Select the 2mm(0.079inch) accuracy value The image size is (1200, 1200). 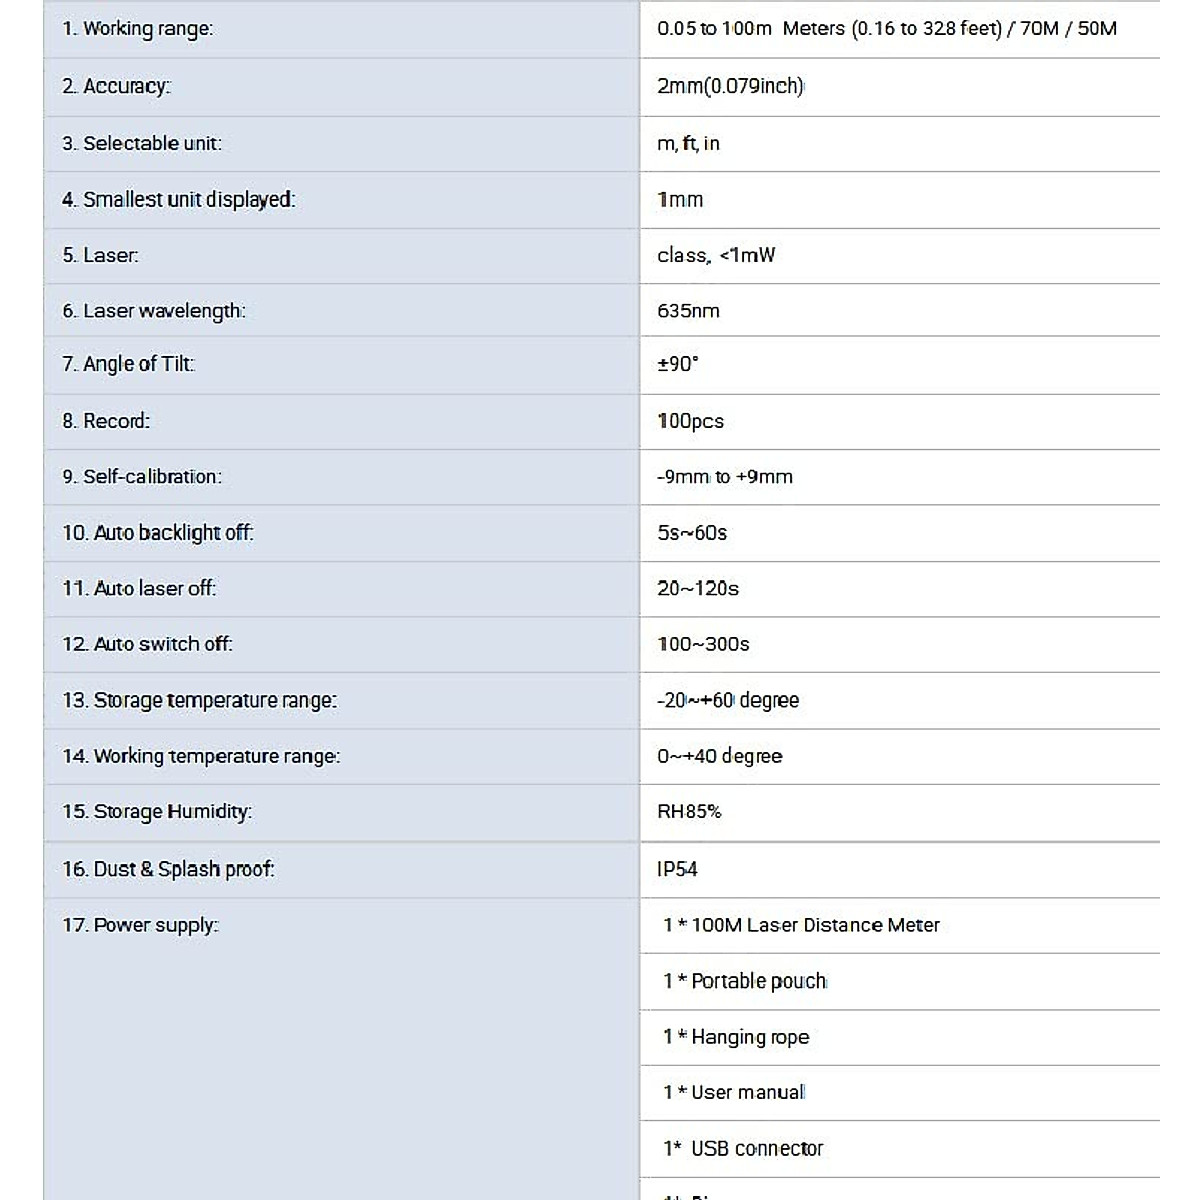click(730, 86)
